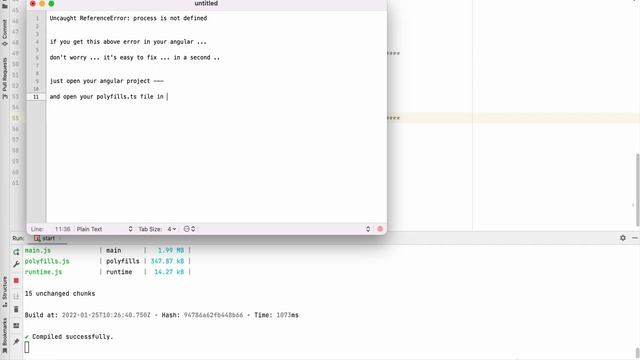
Task: Click the console input cursor box
Action: coord(27,347)
